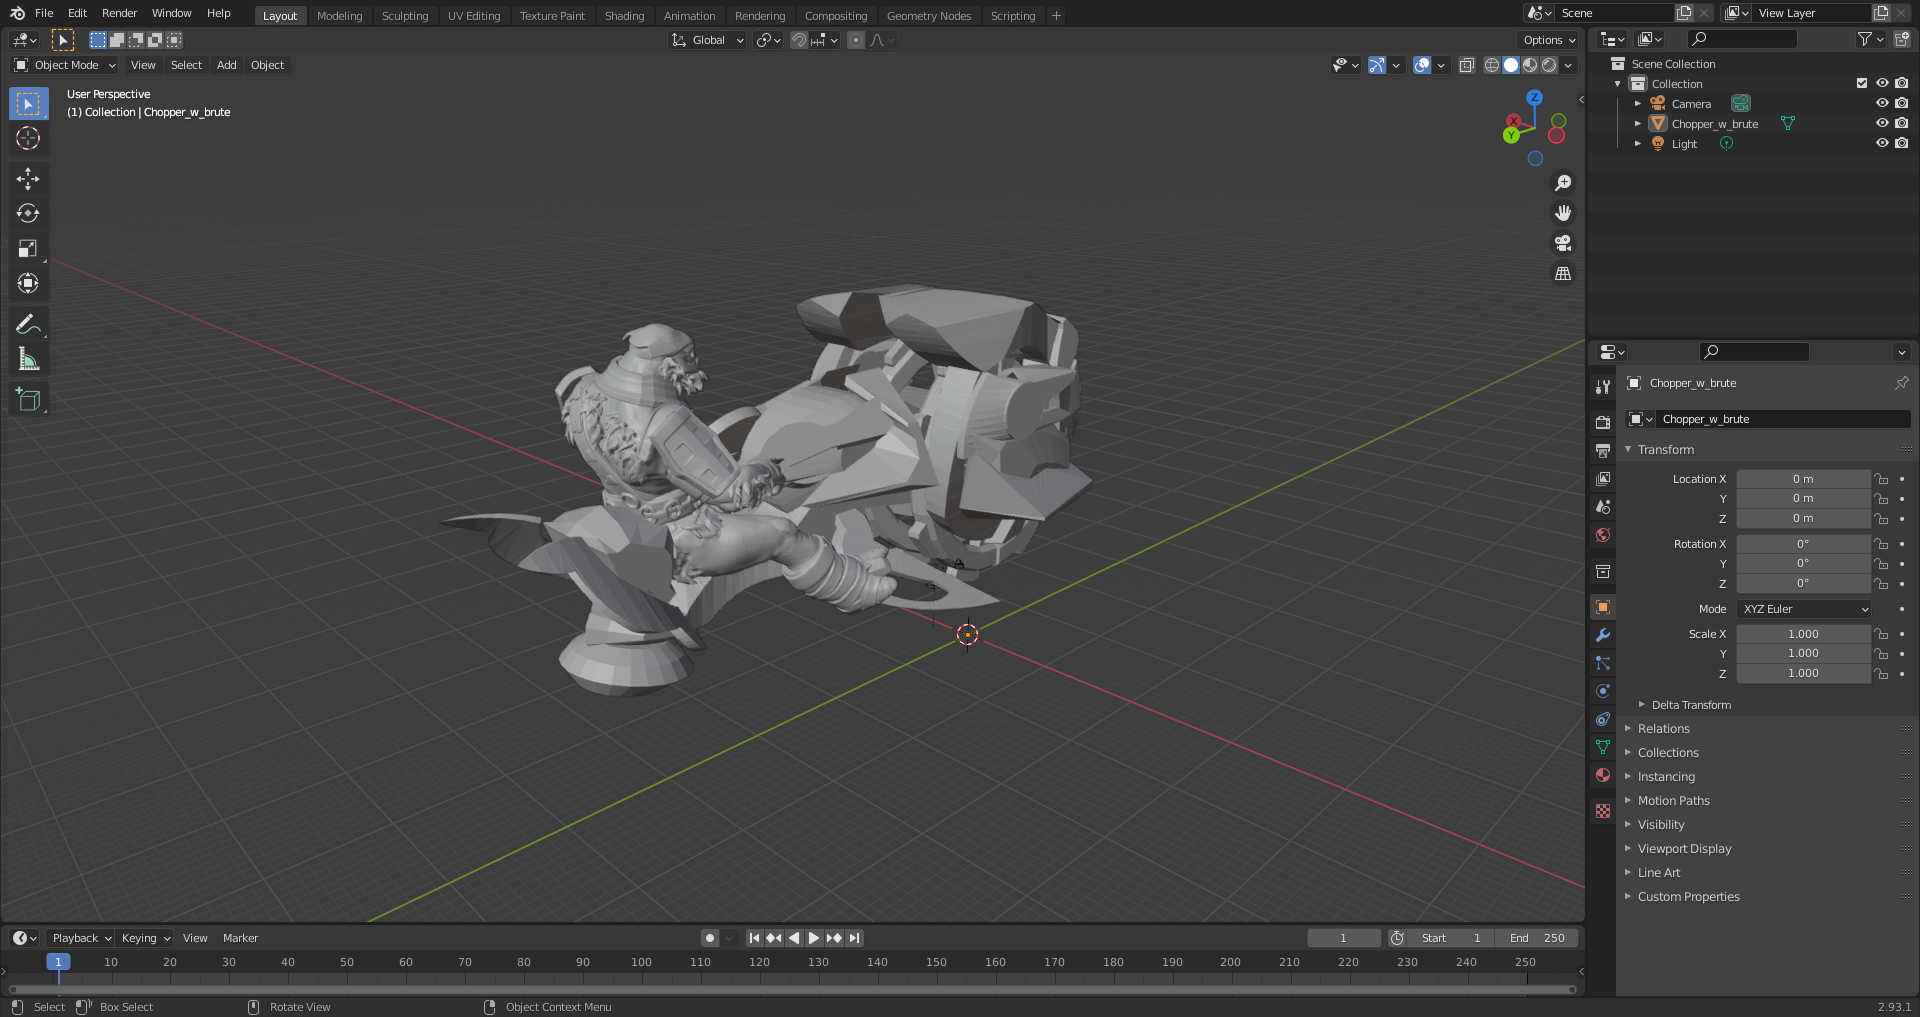Switch to the Sculpting workspace
This screenshot has height=1017, width=1920.
tap(405, 15)
